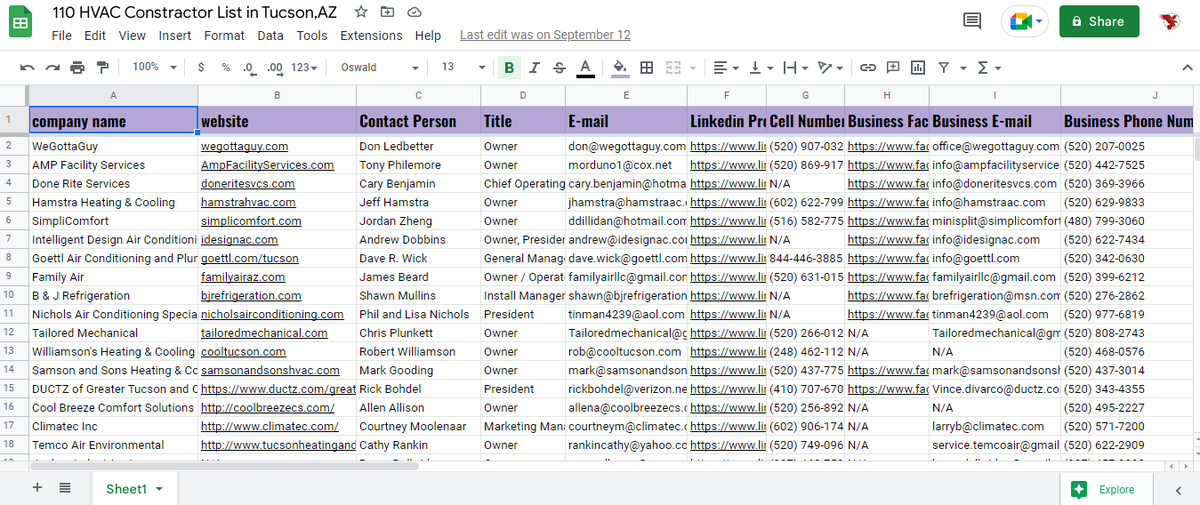Click the Redo icon
Viewport: 1200px width, 505px height.
[x=52, y=67]
